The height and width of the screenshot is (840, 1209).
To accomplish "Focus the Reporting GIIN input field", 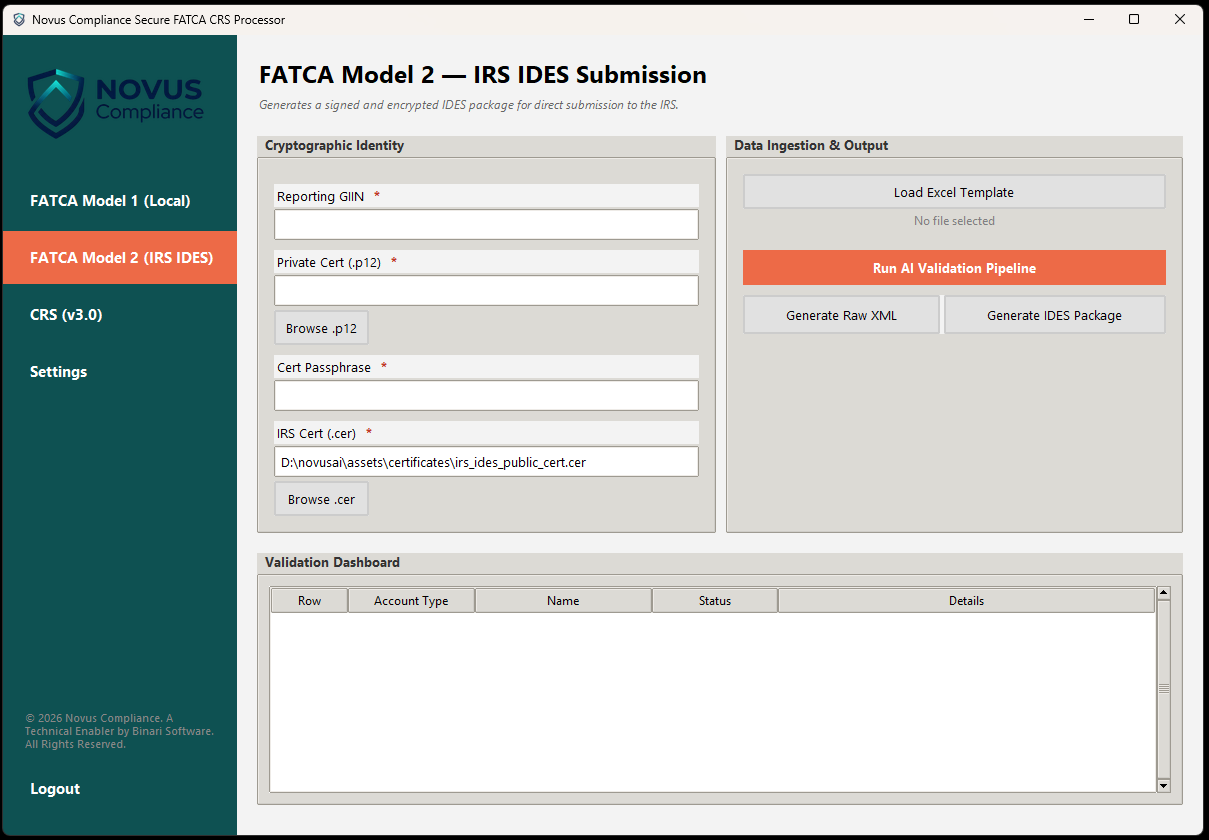I will coord(486,224).
